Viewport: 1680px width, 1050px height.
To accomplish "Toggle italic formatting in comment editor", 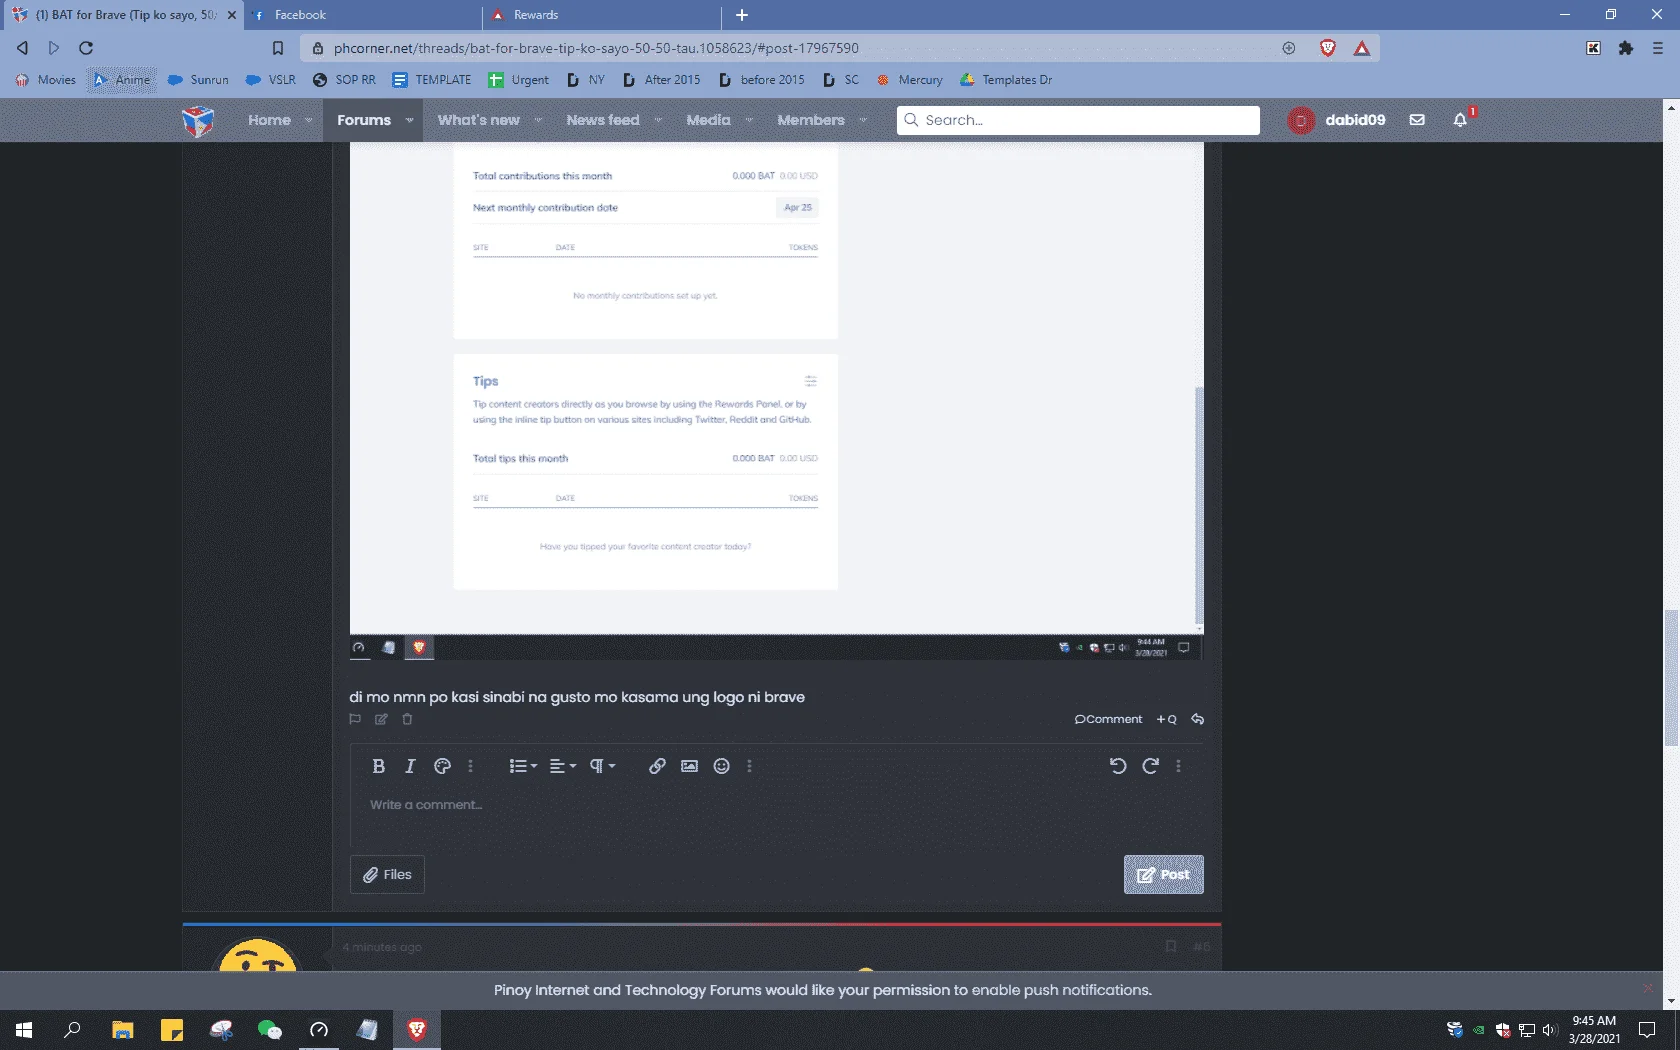I will pos(410,766).
